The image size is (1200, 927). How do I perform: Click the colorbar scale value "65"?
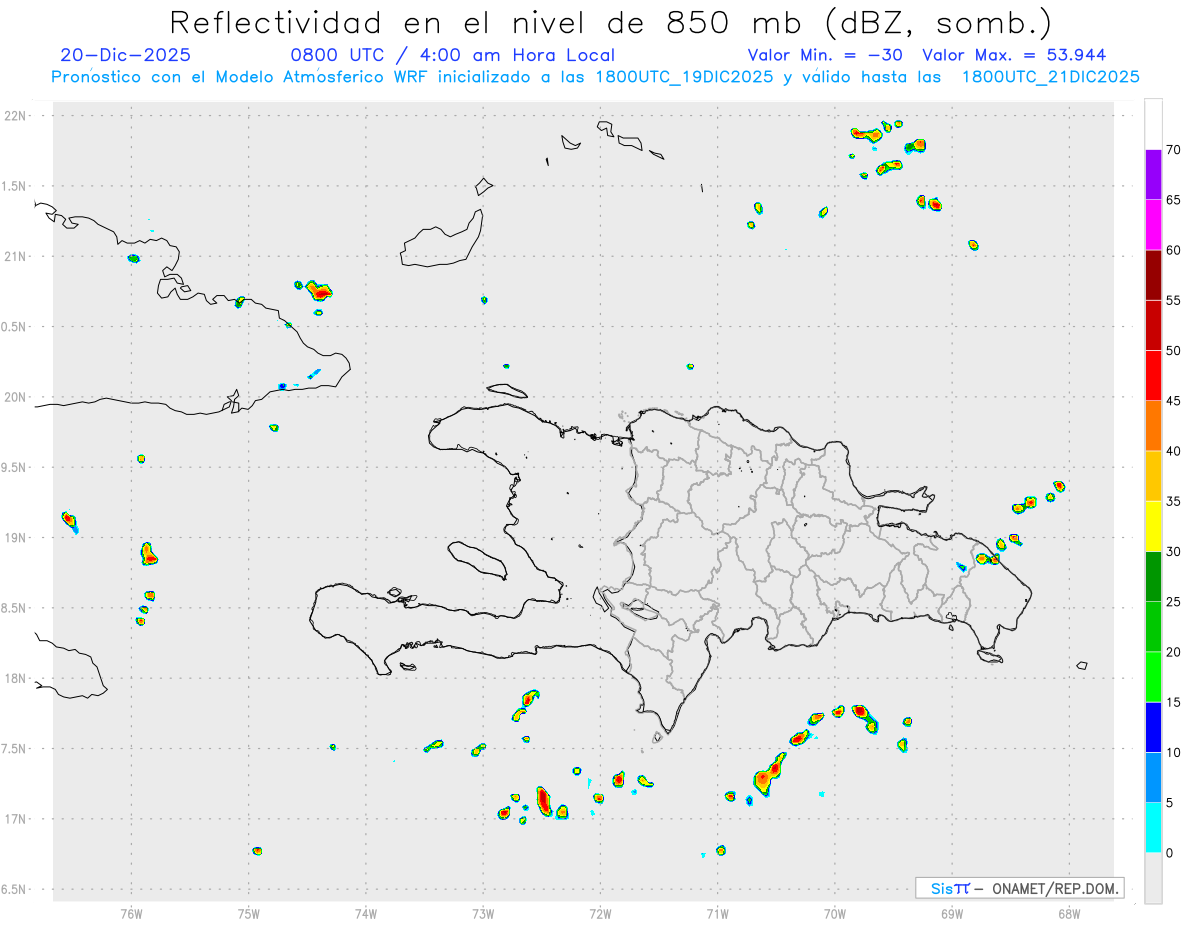pyautogui.click(x=1174, y=200)
